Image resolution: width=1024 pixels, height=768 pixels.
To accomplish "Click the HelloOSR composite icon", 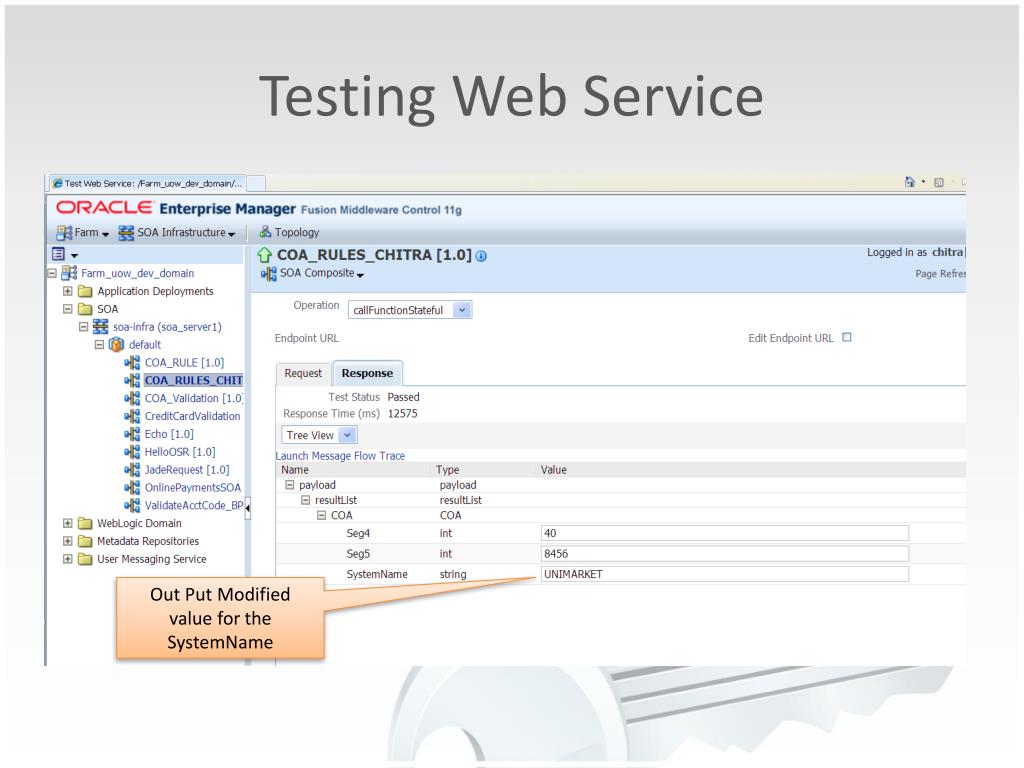I will point(132,452).
